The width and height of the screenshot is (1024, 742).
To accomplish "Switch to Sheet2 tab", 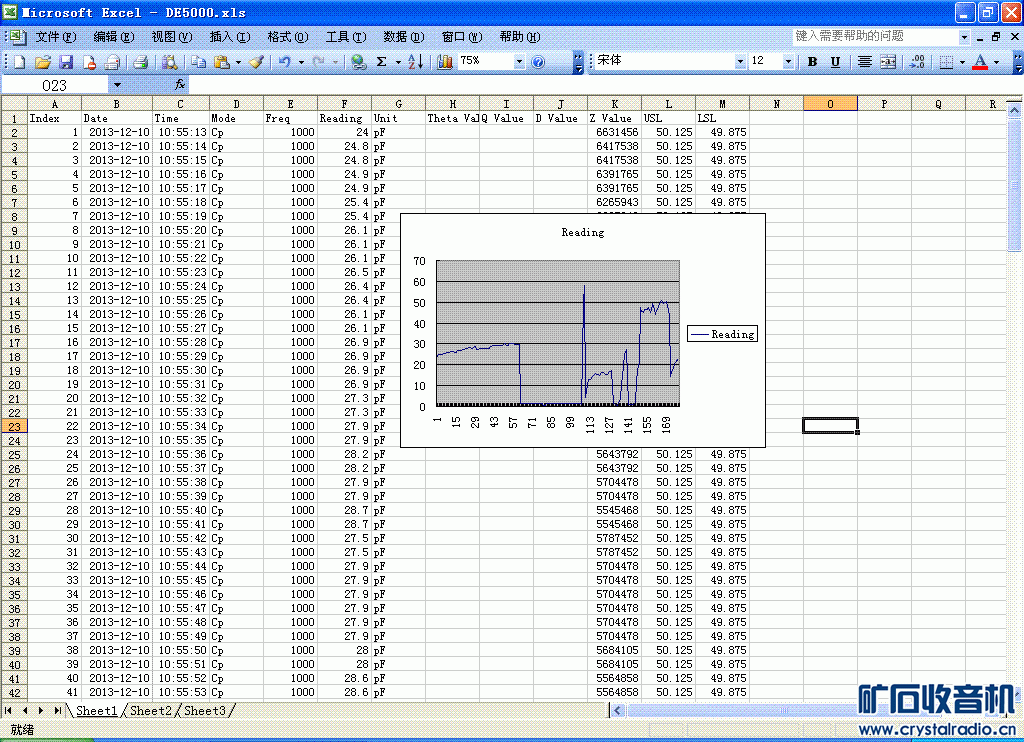I will tap(150, 711).
